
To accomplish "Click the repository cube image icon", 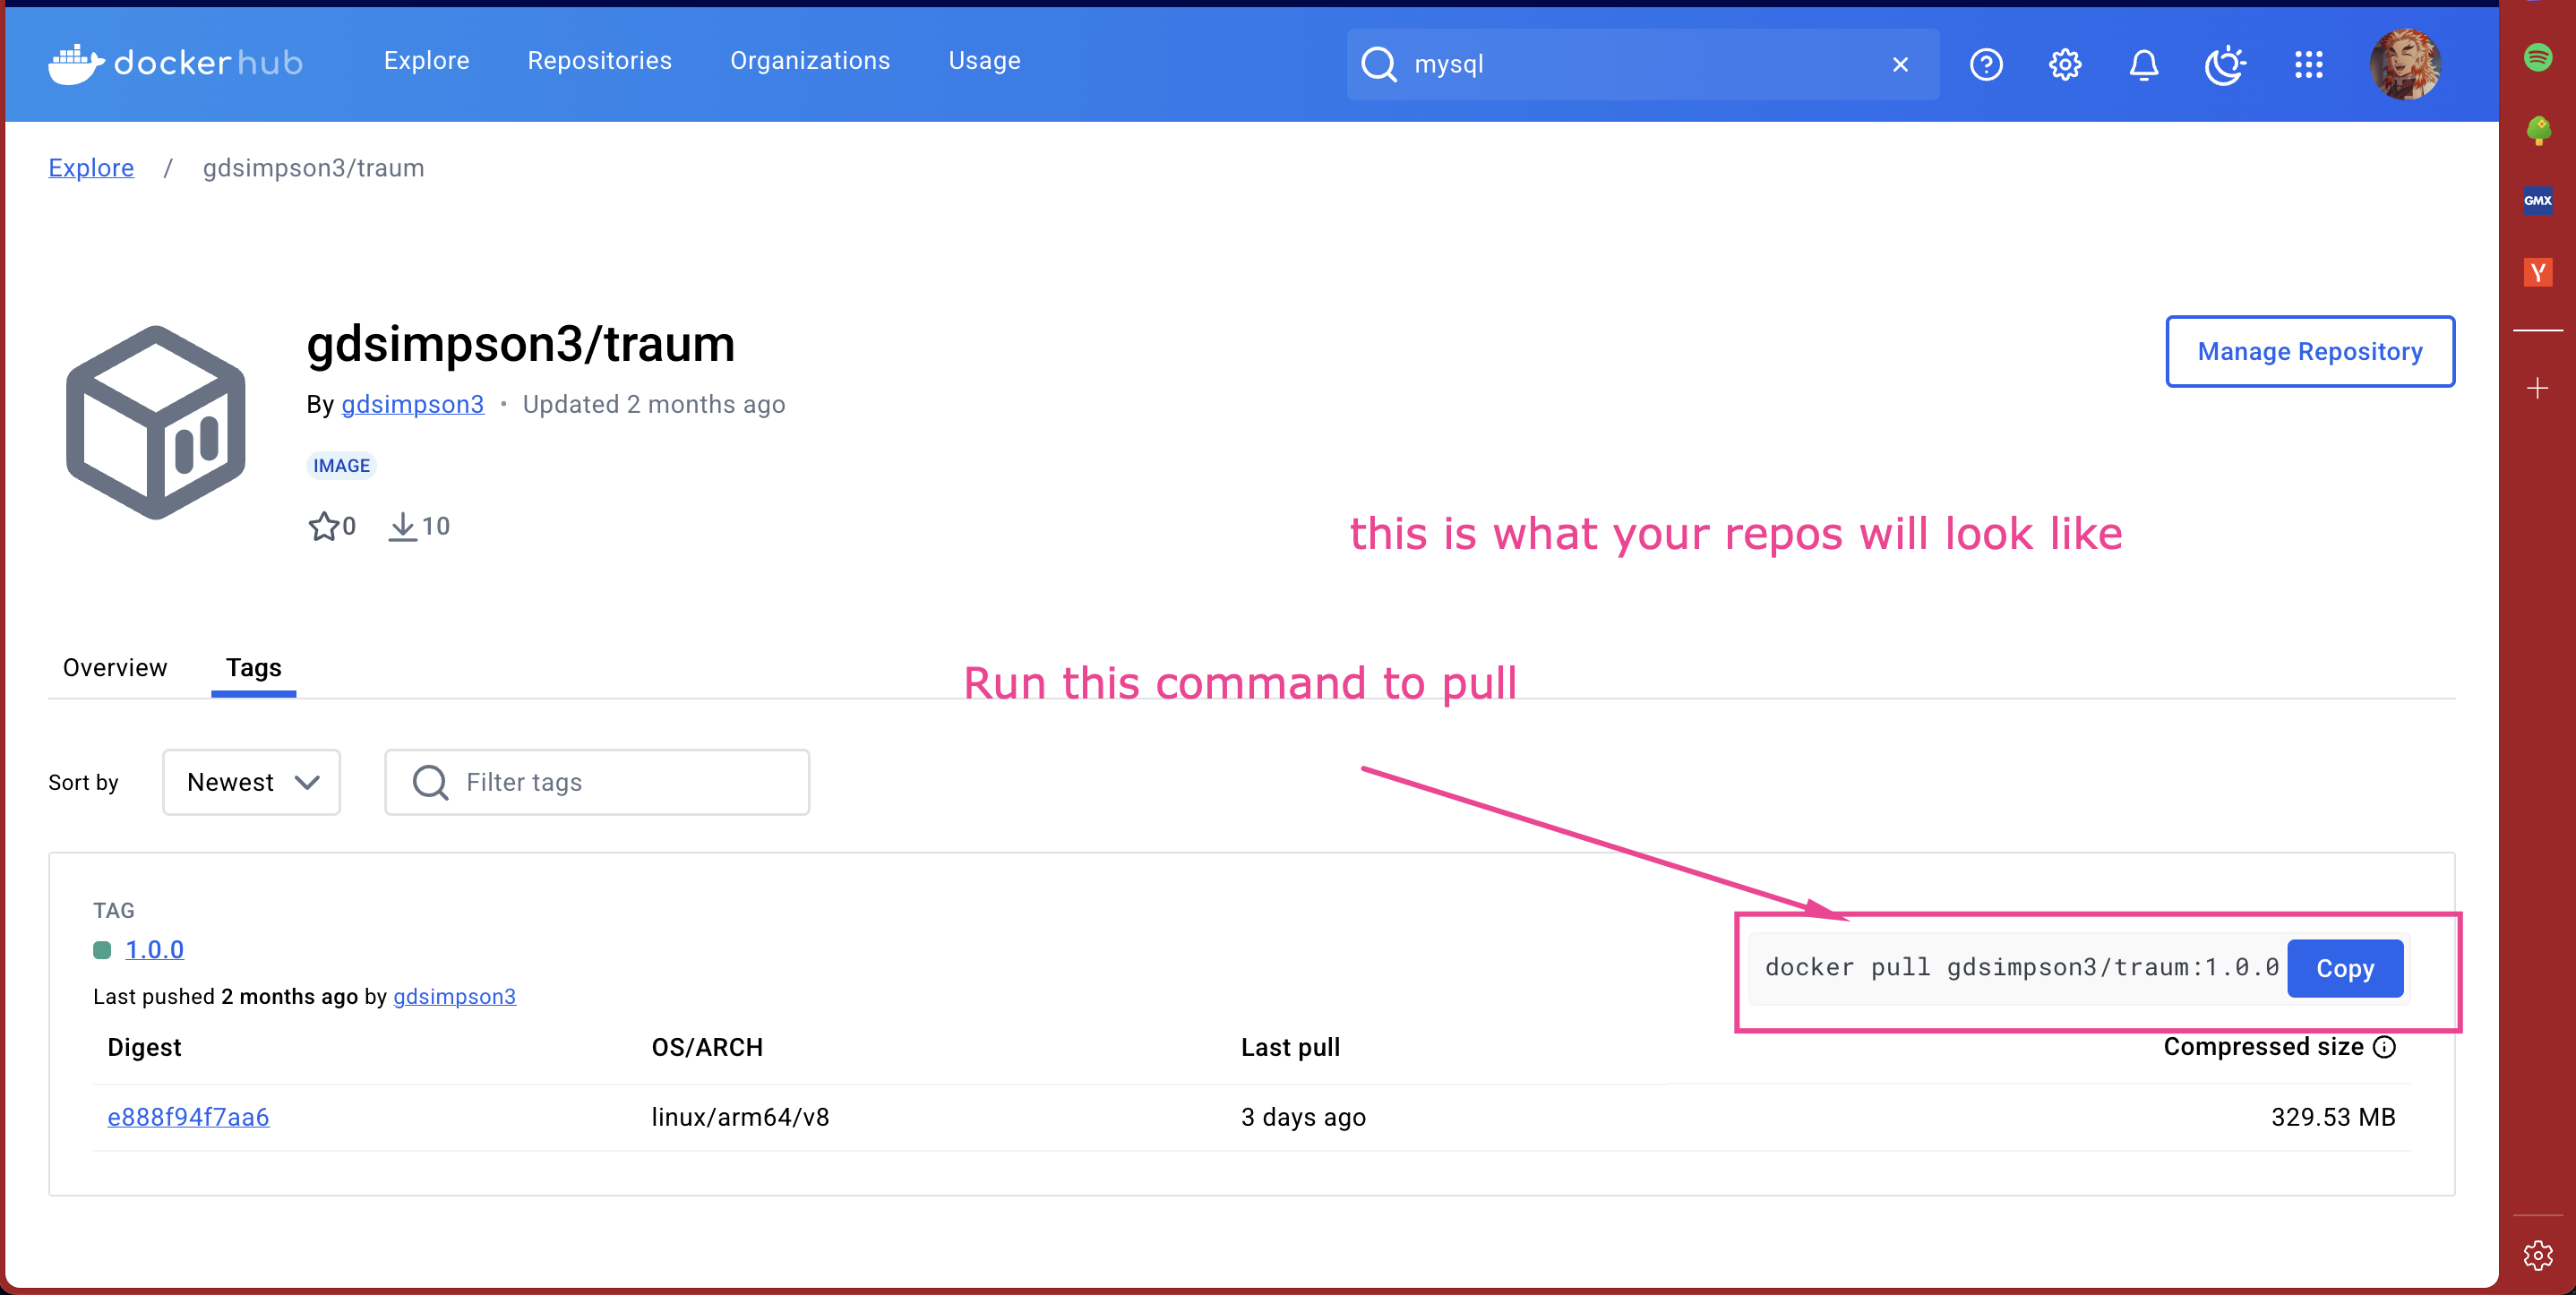I will point(156,422).
